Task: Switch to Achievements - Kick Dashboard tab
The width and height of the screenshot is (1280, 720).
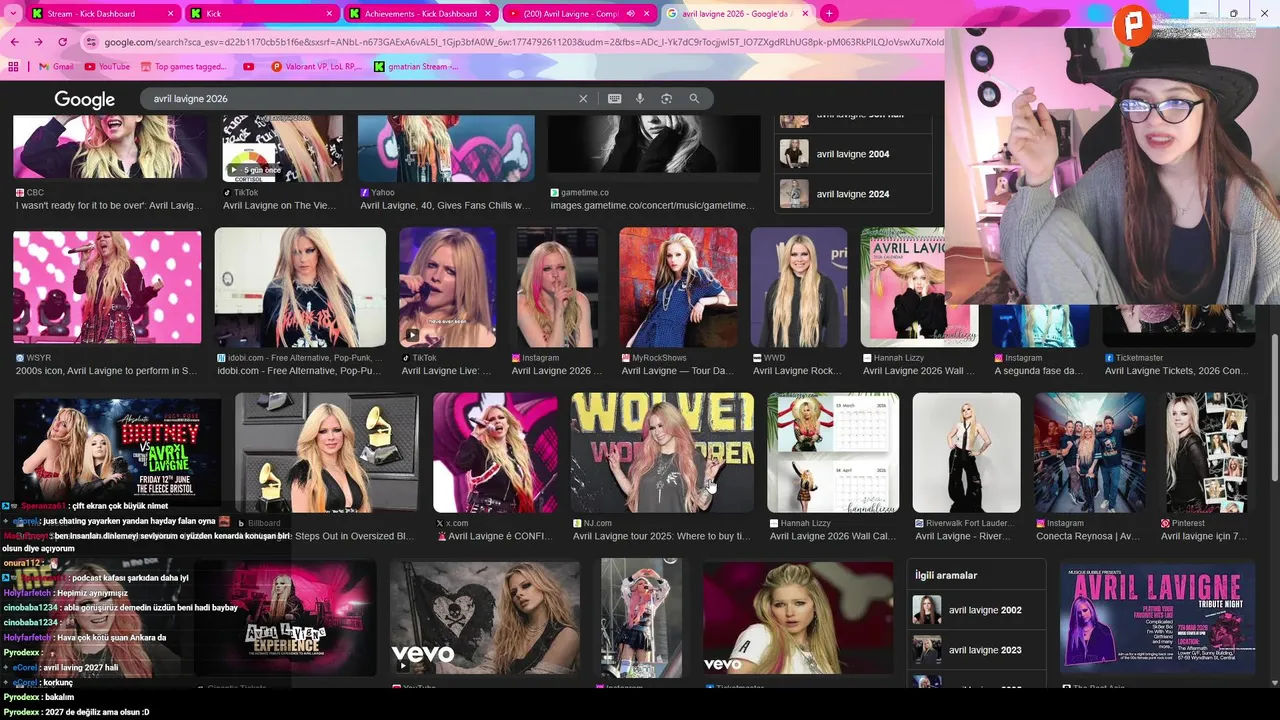Action: coord(421,14)
